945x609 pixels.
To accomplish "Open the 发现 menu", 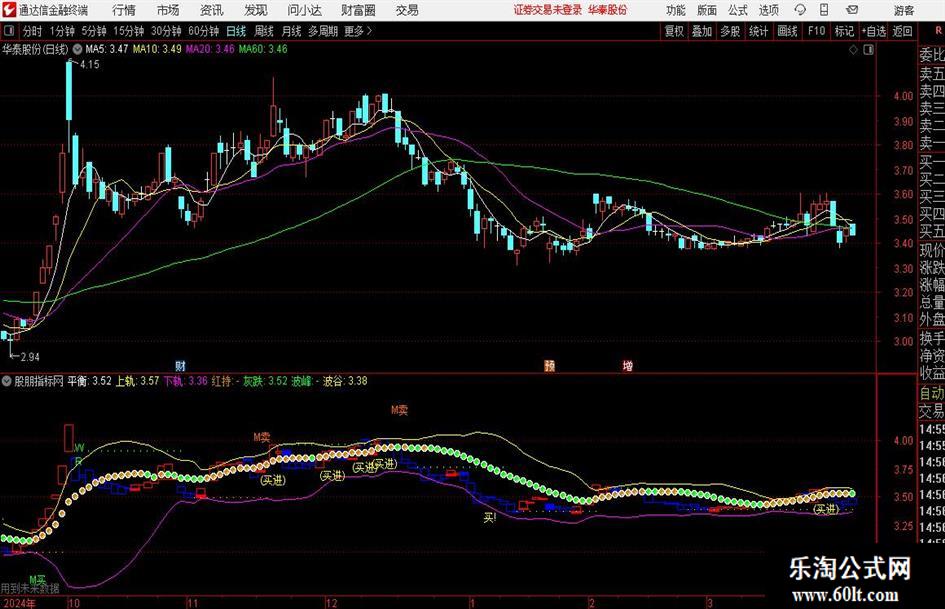I will coord(256,10).
